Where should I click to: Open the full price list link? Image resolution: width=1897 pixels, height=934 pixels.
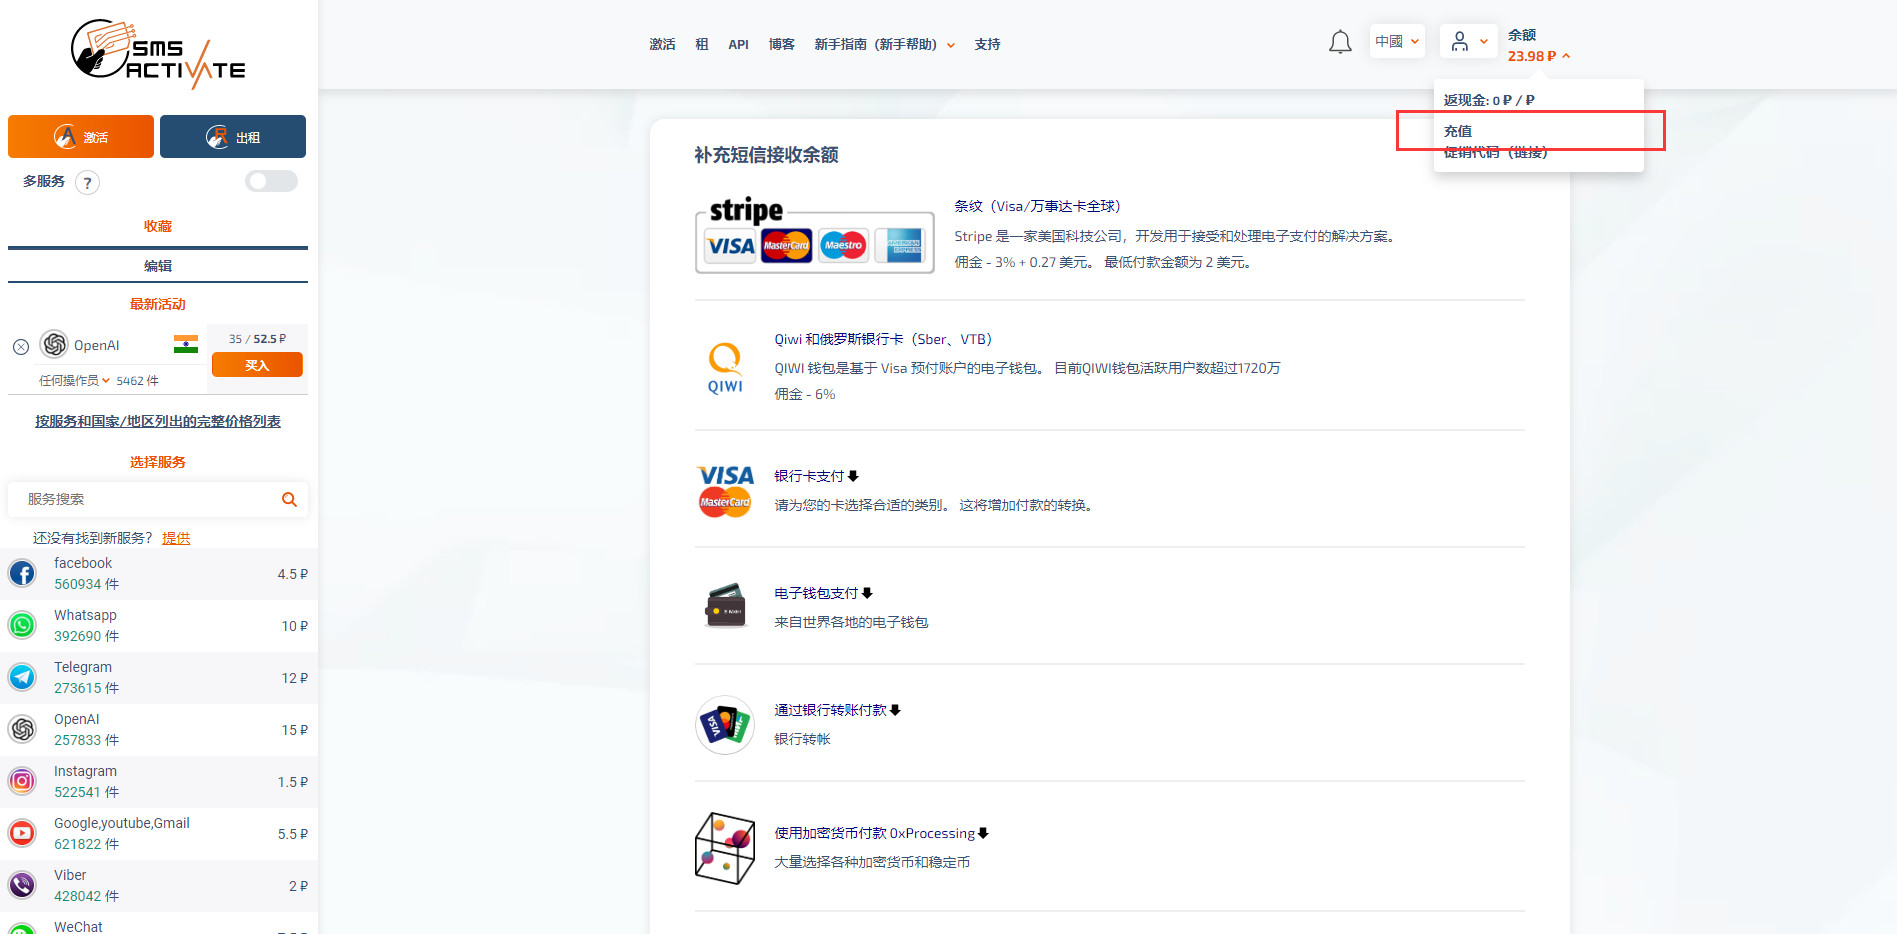(x=158, y=421)
